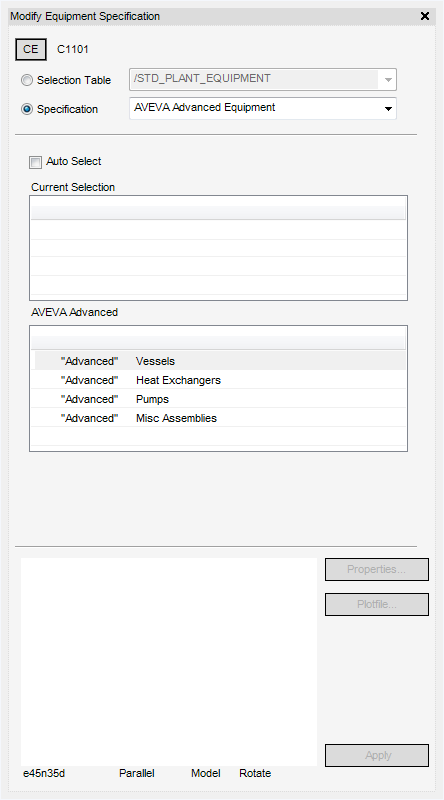This screenshot has width=444, height=800.
Task: Click the Plotfile... button
Action: (377, 605)
